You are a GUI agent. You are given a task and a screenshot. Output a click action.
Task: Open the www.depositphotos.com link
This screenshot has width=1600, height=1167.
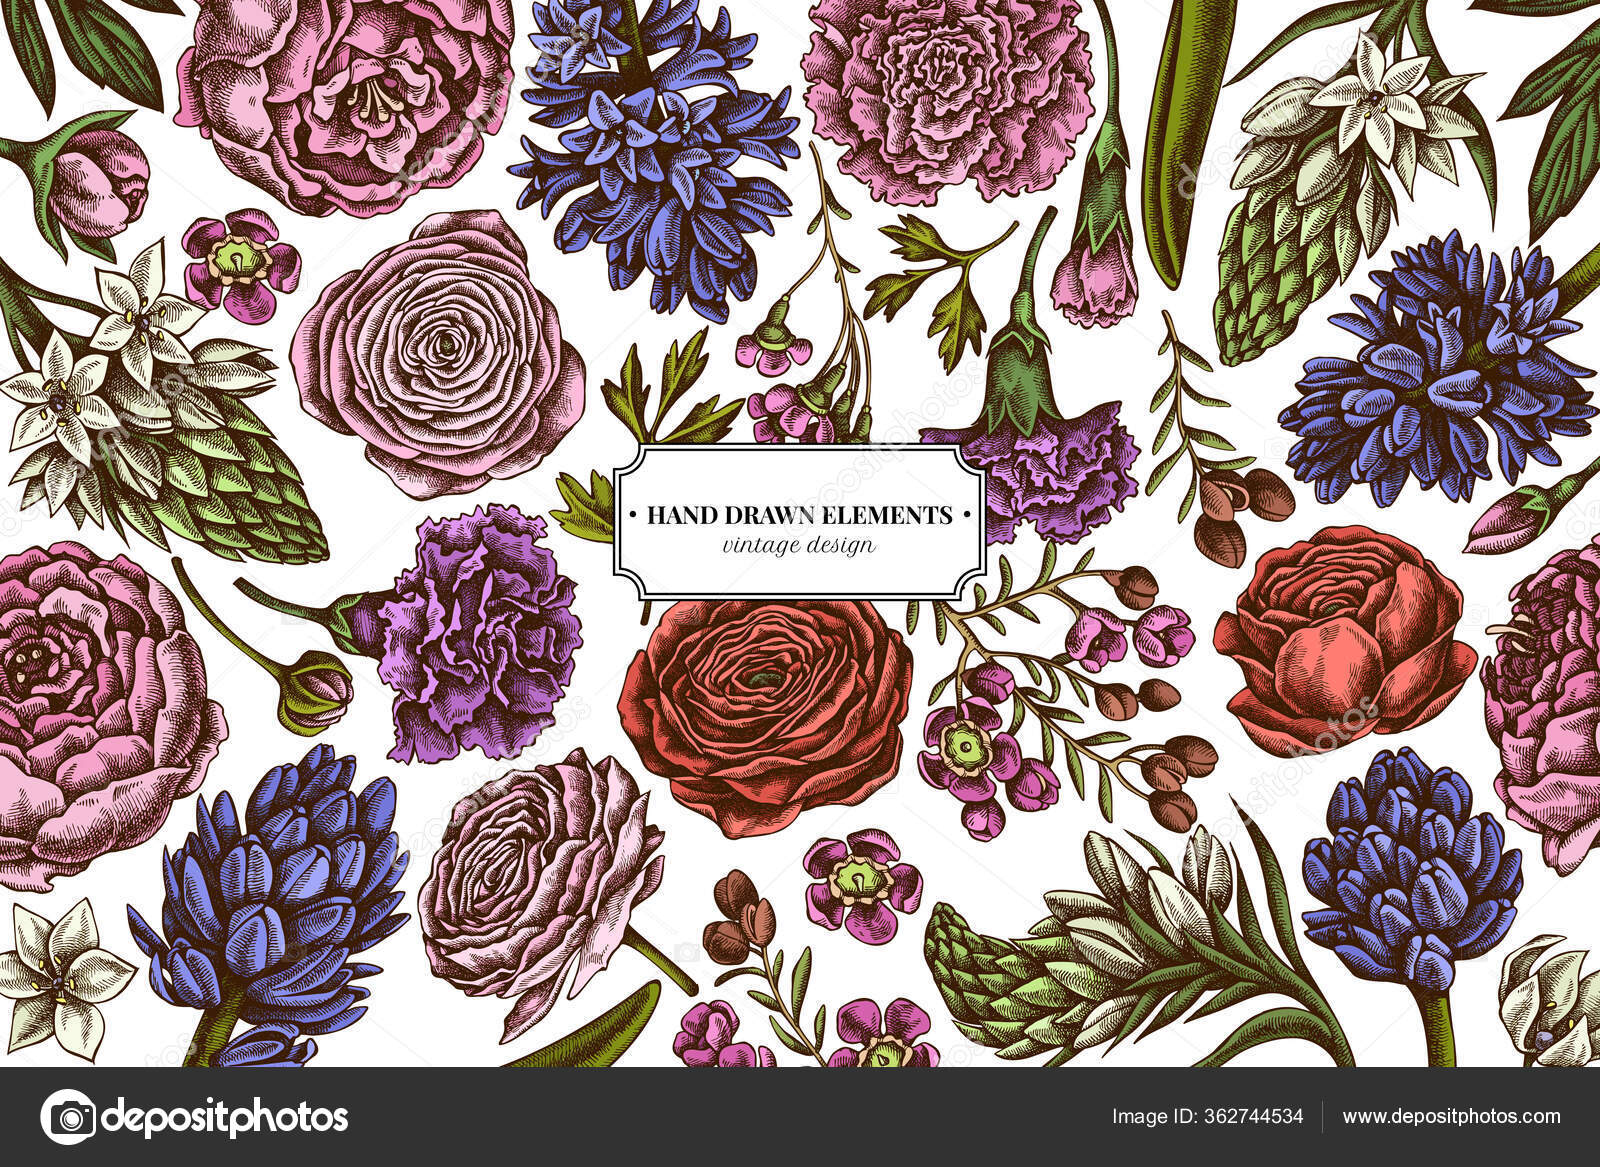1451,1117
